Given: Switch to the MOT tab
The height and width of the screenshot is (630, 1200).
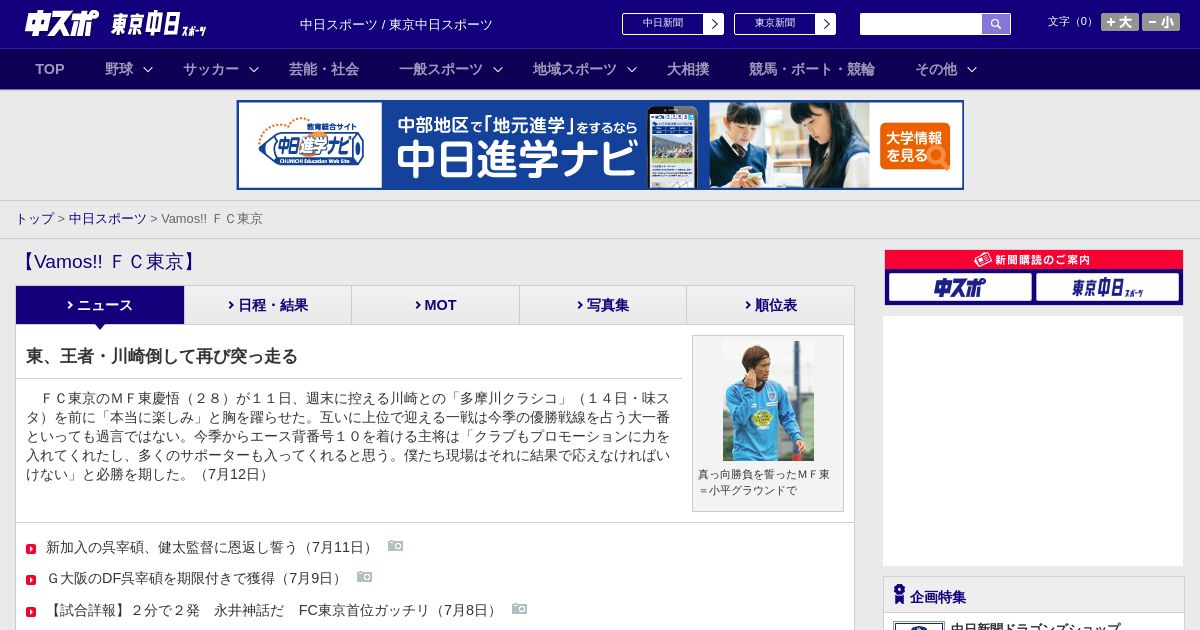Looking at the screenshot, I should coord(436,305).
